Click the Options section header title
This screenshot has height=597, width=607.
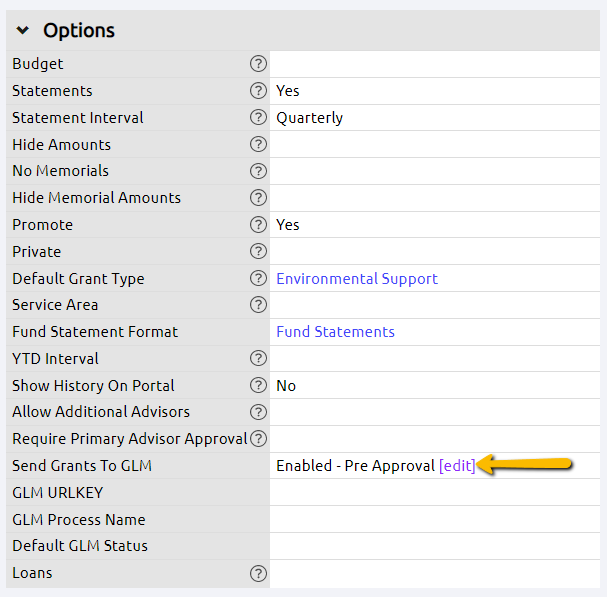[79, 30]
